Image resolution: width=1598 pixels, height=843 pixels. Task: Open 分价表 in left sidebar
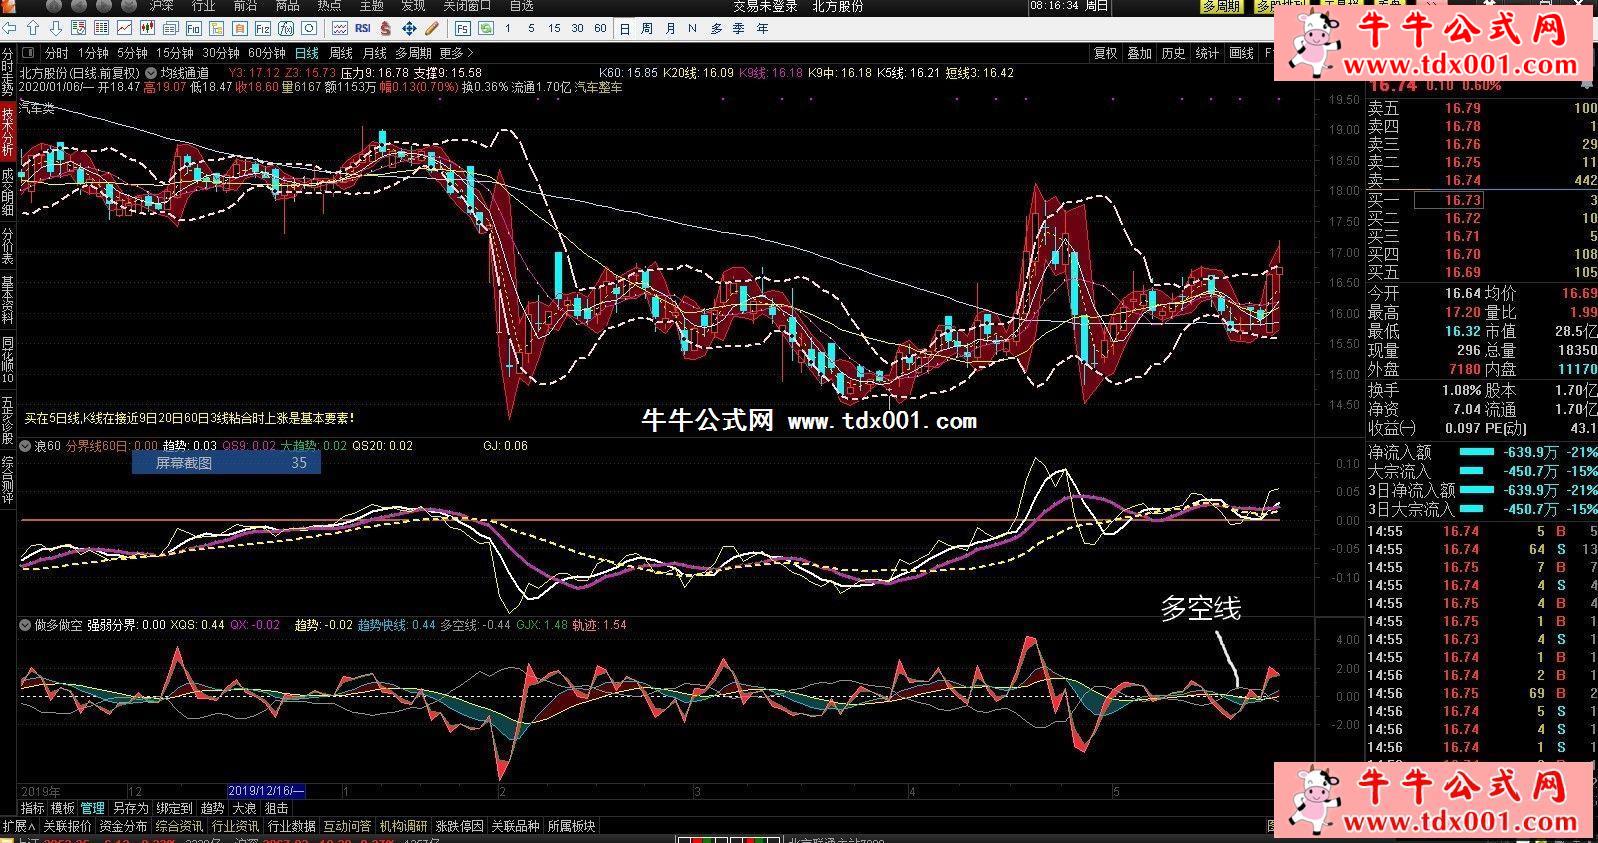coord(8,246)
